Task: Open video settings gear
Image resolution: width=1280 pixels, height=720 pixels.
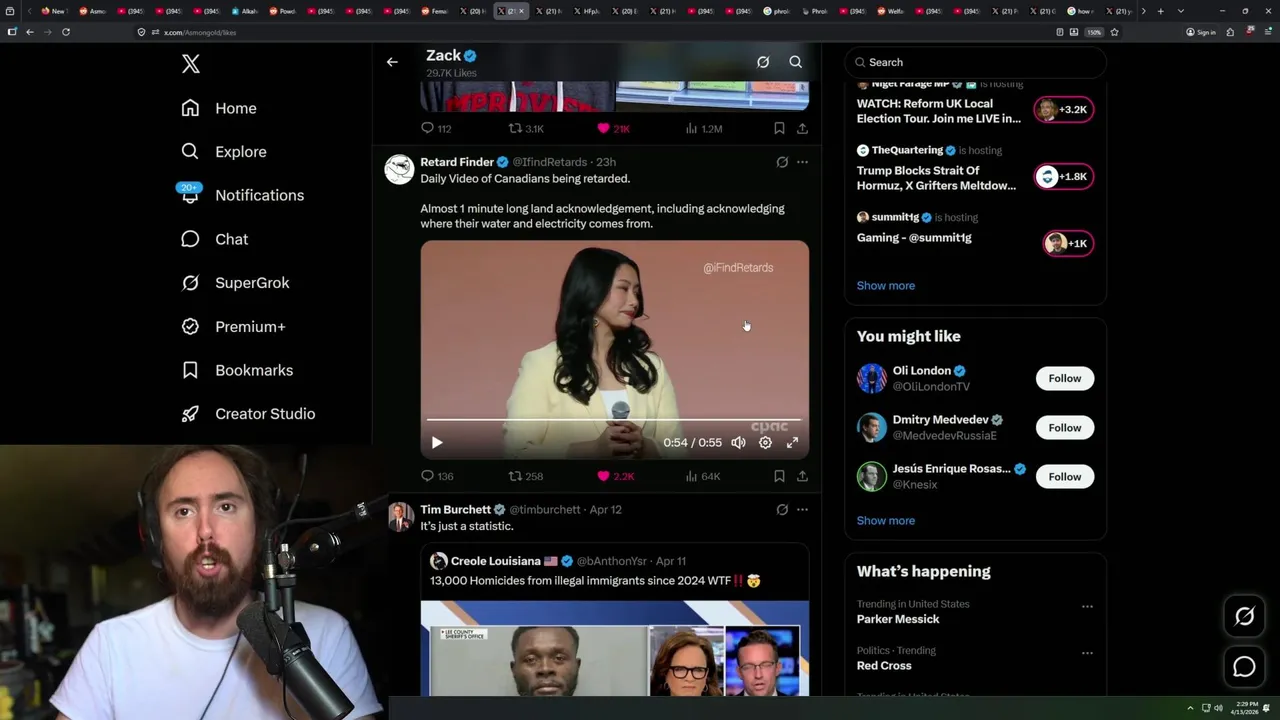Action: 765,443
